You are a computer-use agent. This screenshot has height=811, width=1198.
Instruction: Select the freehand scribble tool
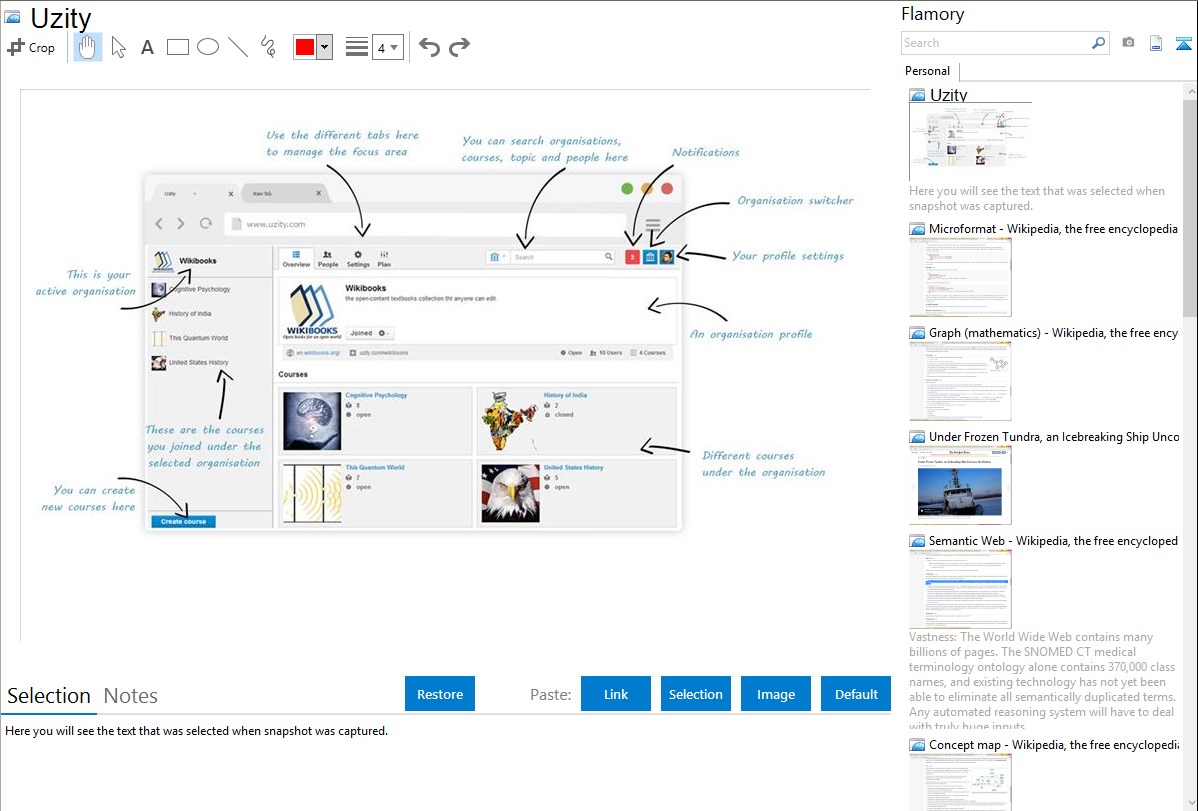tap(268, 47)
